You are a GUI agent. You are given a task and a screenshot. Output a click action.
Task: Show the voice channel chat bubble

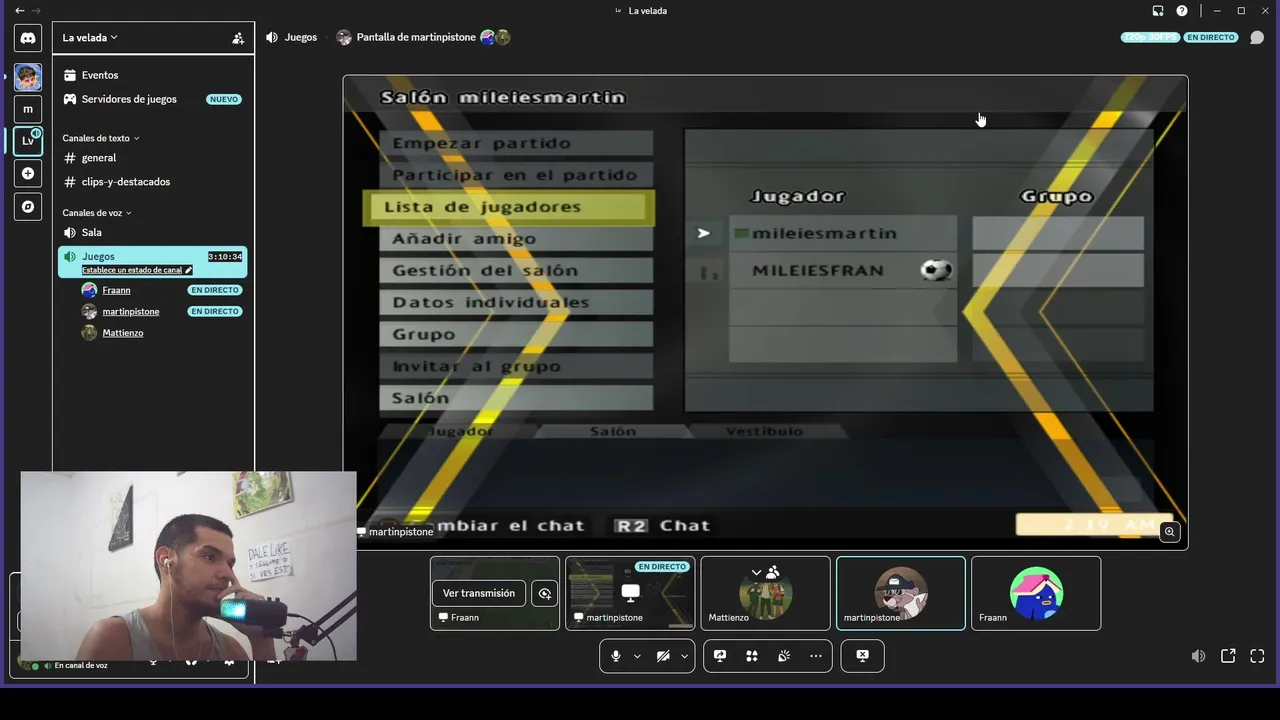tap(1257, 38)
